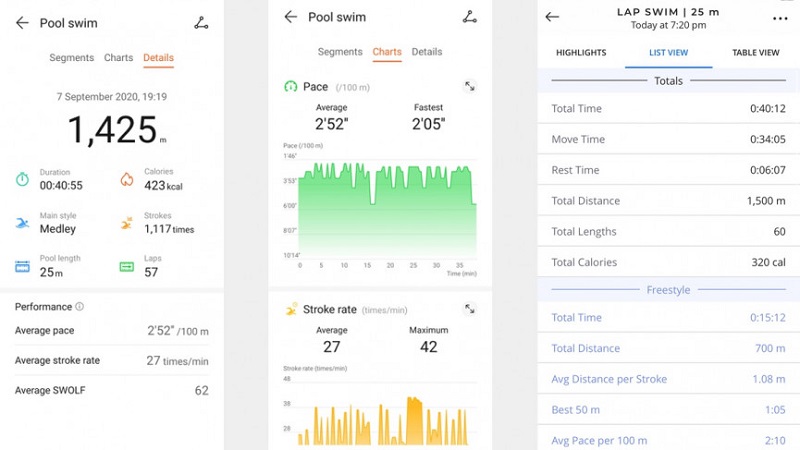Screen dimensions: 800x450
Task: Tap the Best 50 m row
Action: pos(668,409)
